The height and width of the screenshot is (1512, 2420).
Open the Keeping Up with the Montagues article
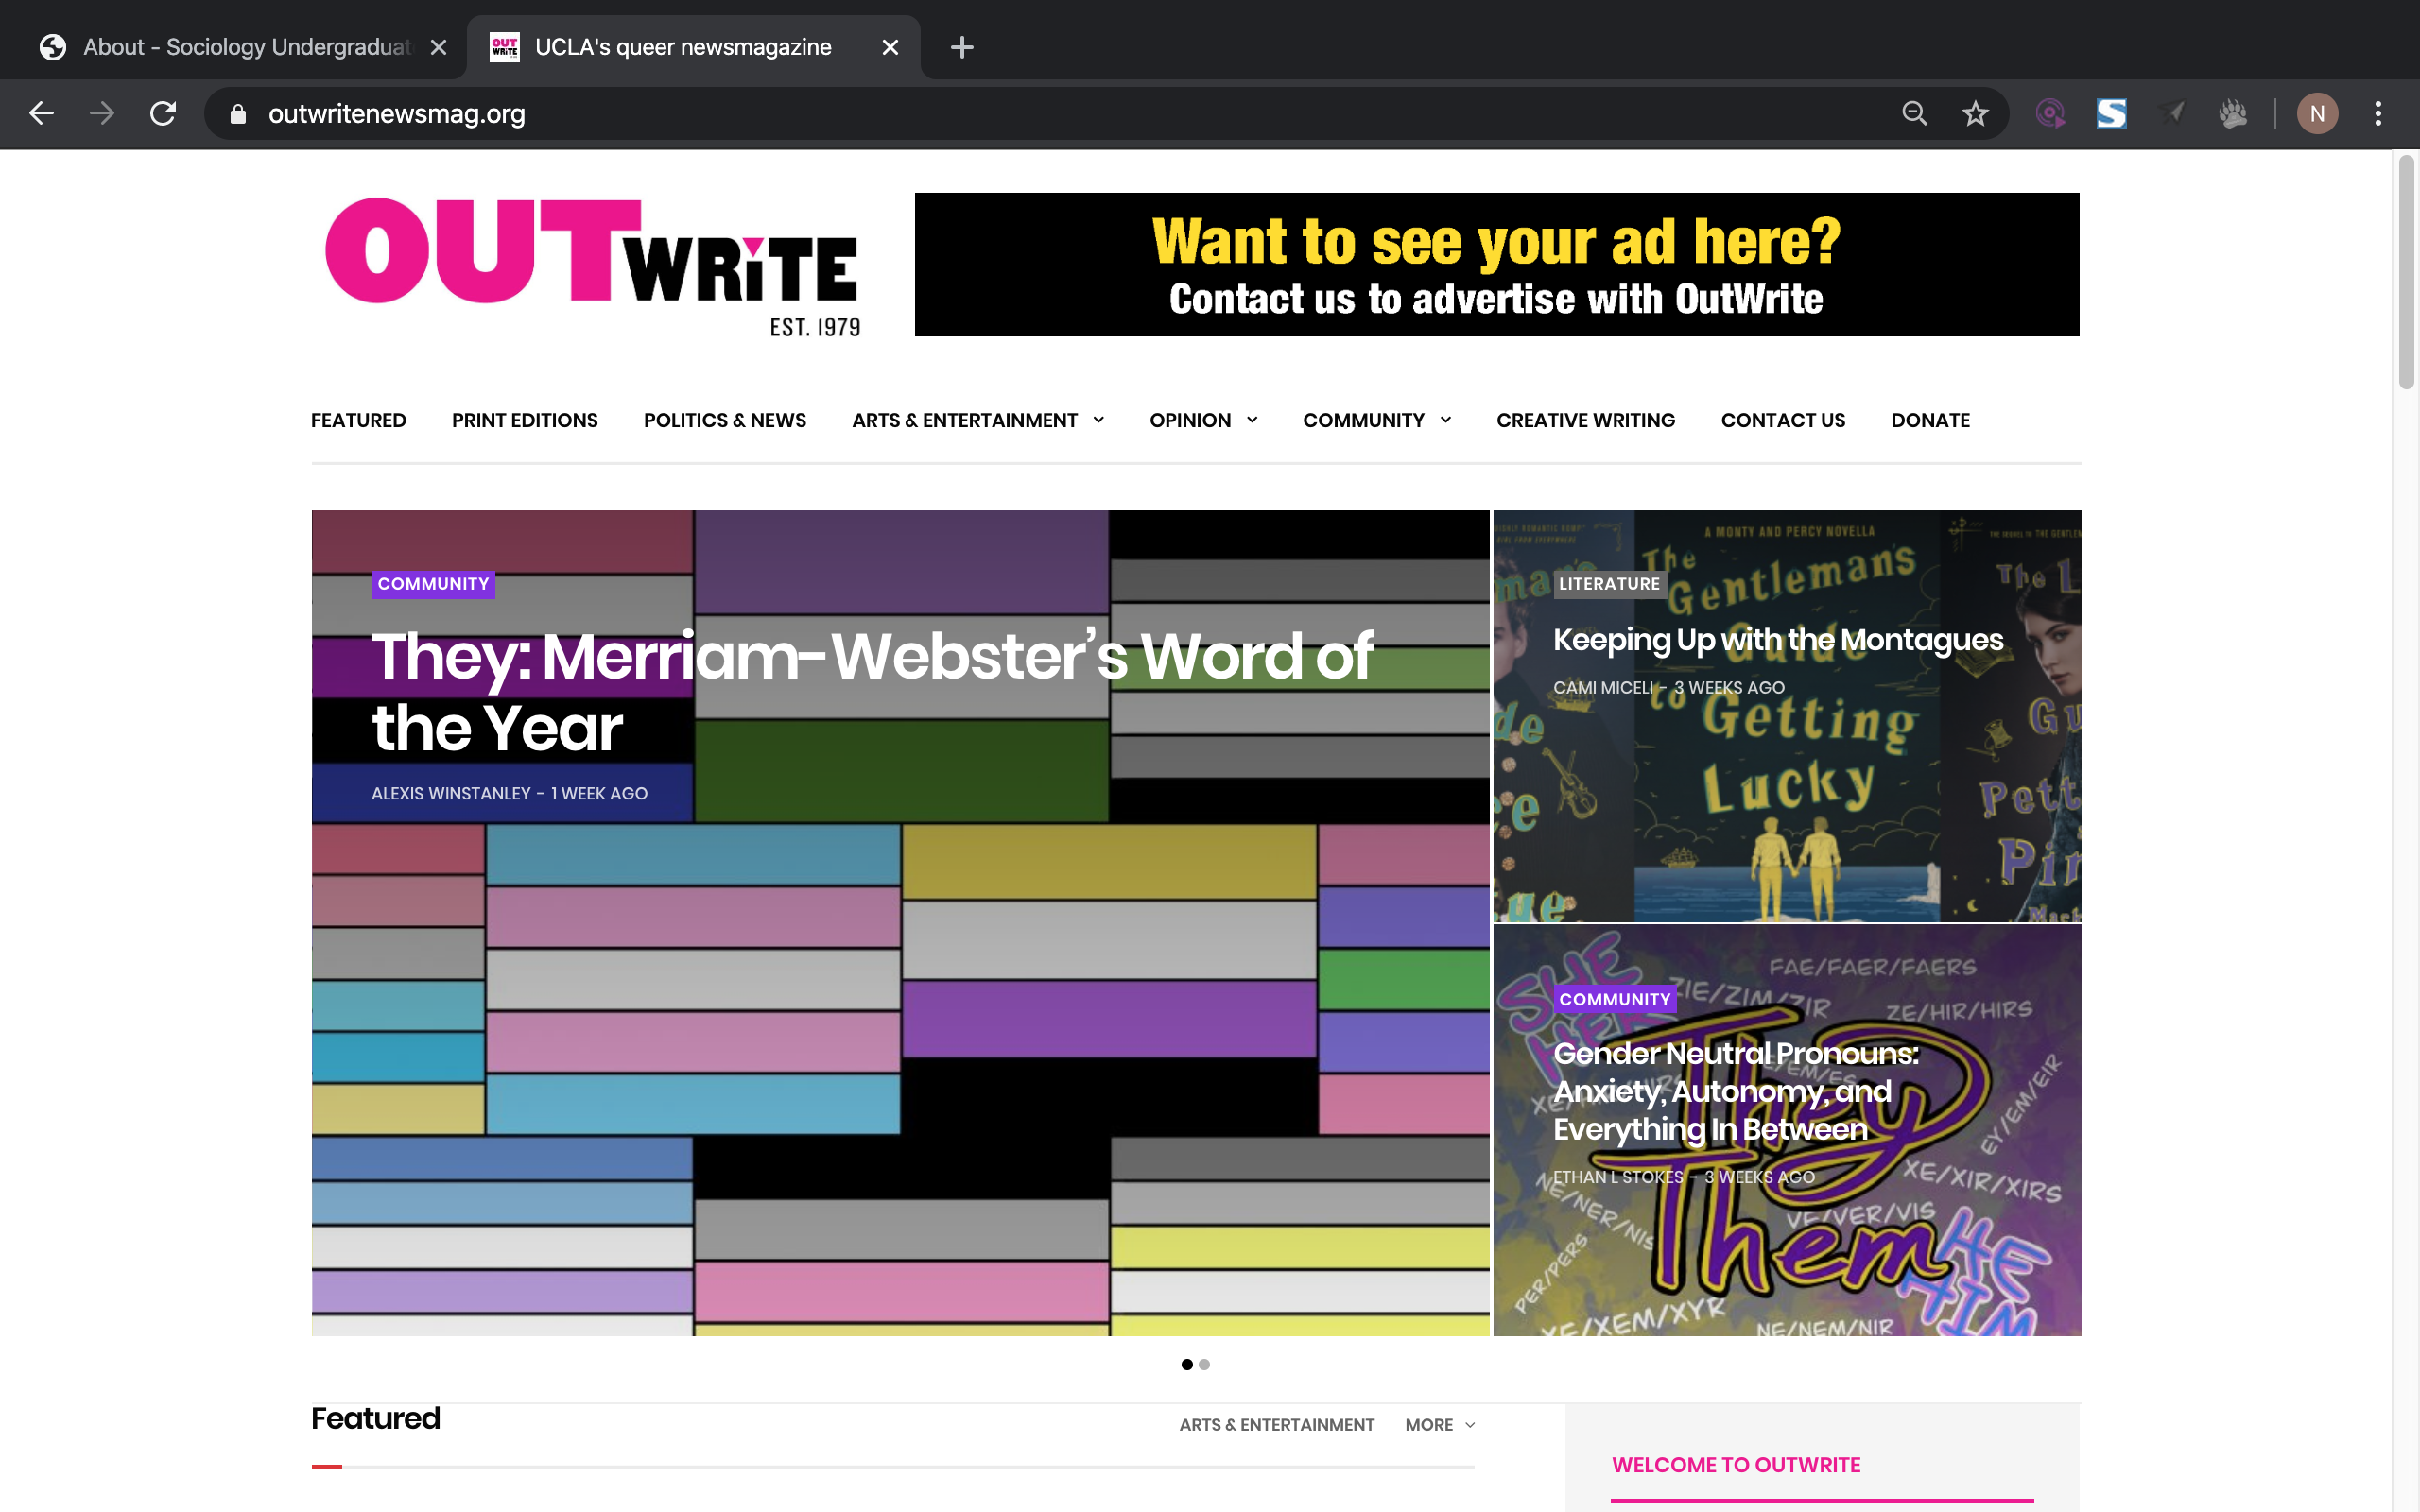coord(1777,640)
